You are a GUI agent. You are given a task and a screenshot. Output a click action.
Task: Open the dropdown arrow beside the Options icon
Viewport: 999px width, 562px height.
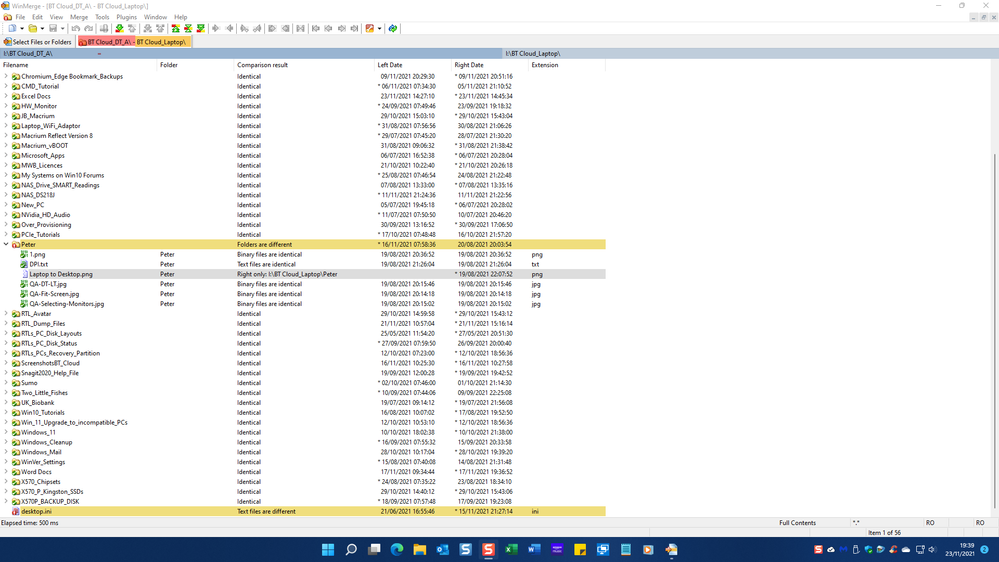379,29
